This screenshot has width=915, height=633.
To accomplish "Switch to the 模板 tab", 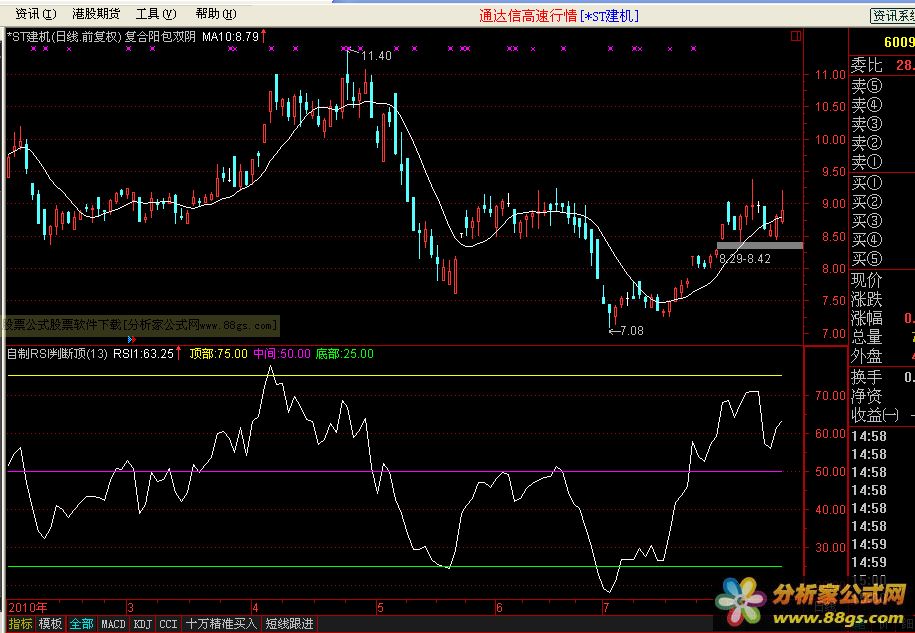I will [x=50, y=624].
